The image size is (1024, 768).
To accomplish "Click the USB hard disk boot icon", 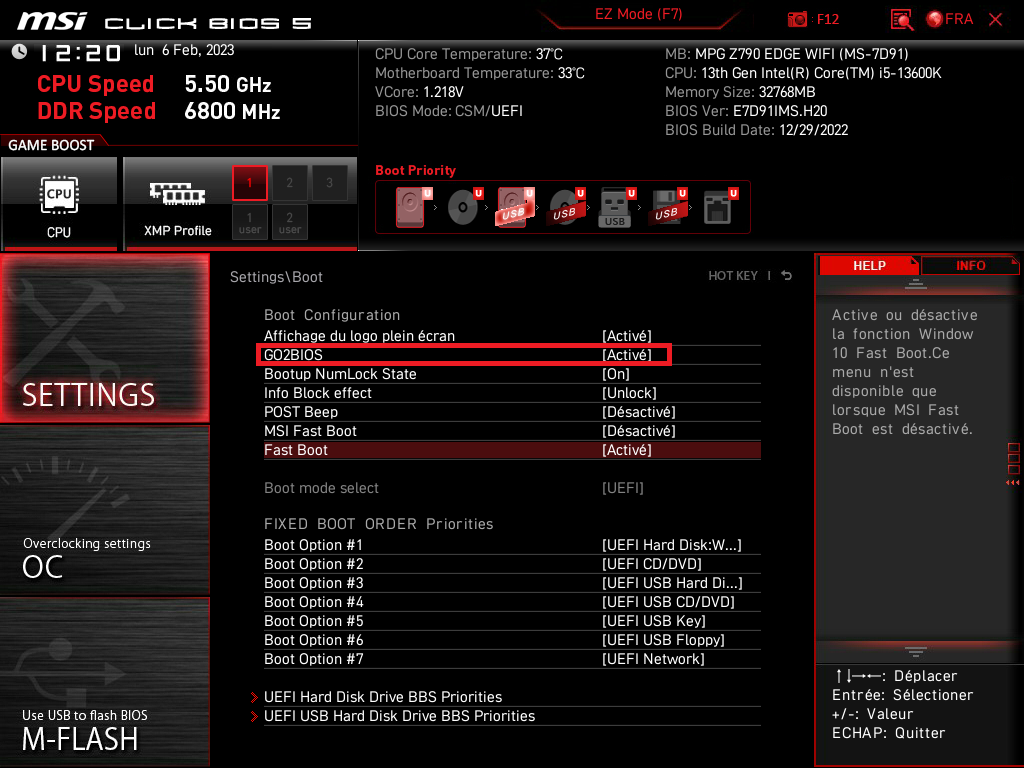I will (x=515, y=207).
